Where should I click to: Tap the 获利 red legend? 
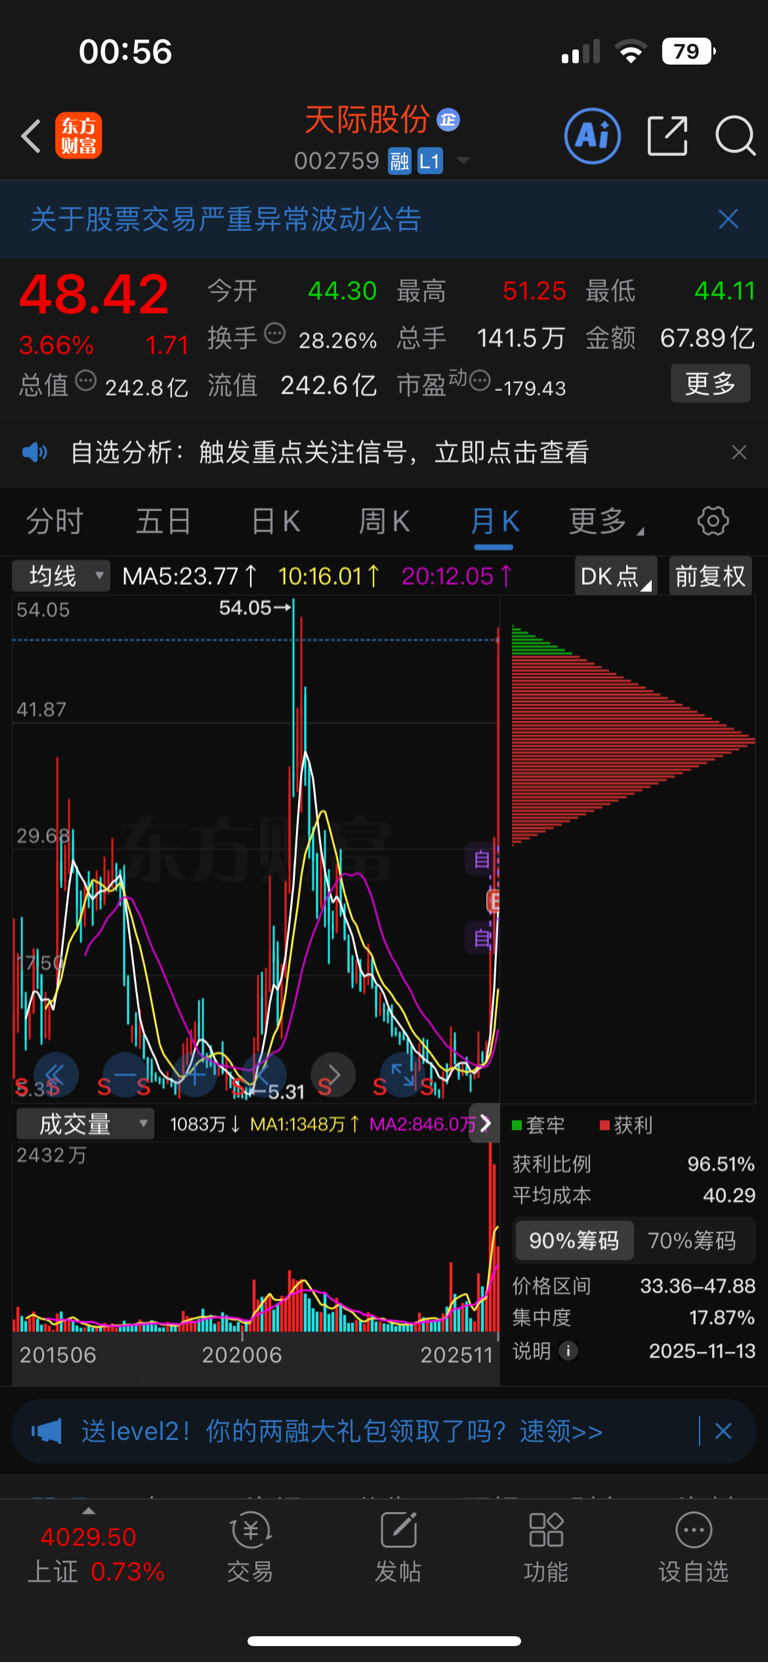[x=626, y=1125]
